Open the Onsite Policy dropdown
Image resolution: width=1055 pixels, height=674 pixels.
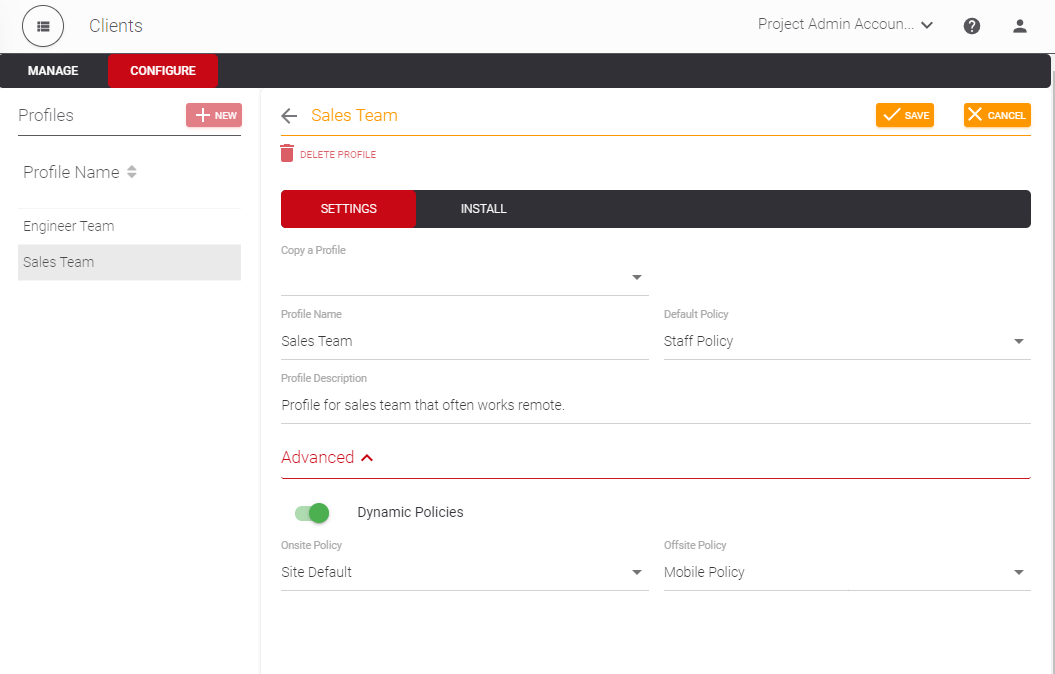click(x=636, y=572)
